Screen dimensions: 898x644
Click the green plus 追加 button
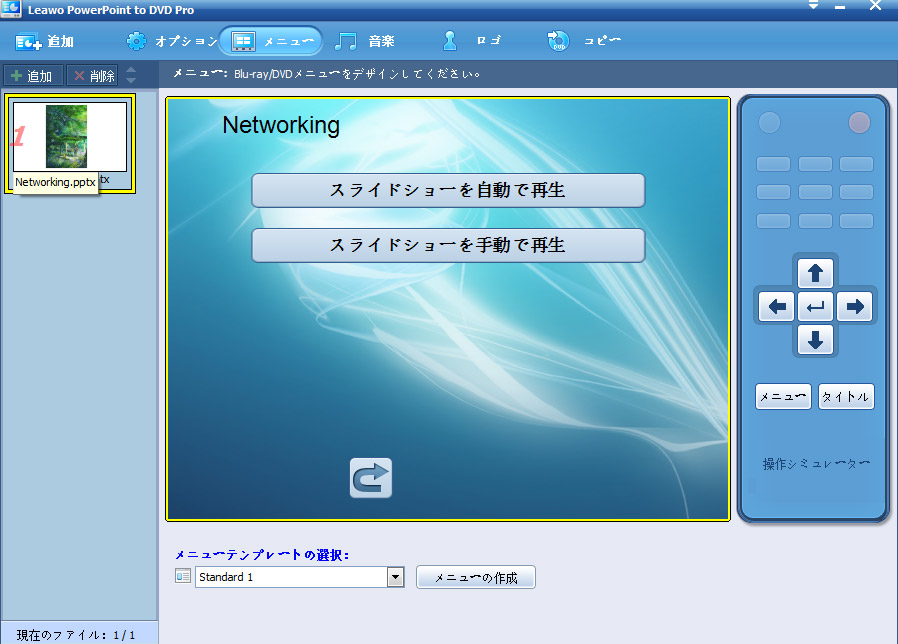tap(33, 76)
